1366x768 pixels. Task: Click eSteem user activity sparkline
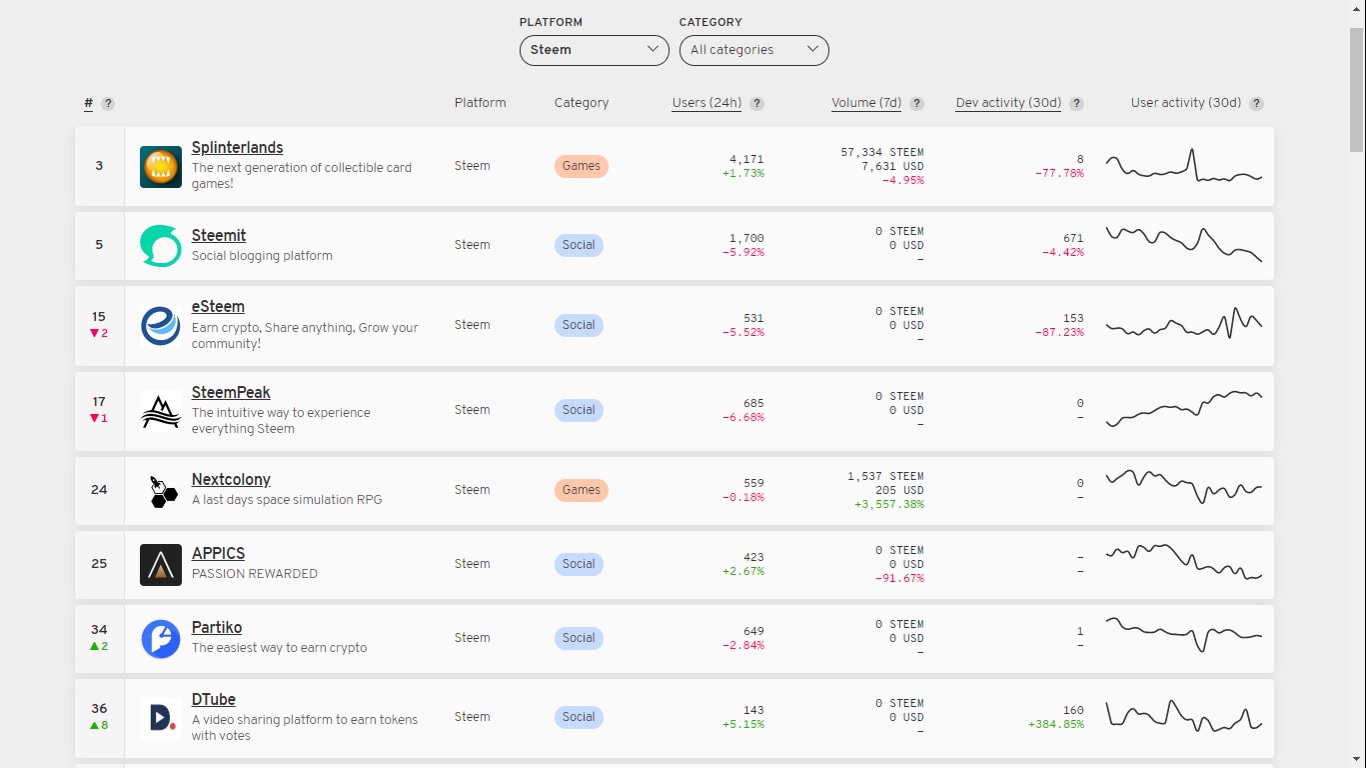pyautogui.click(x=1184, y=324)
